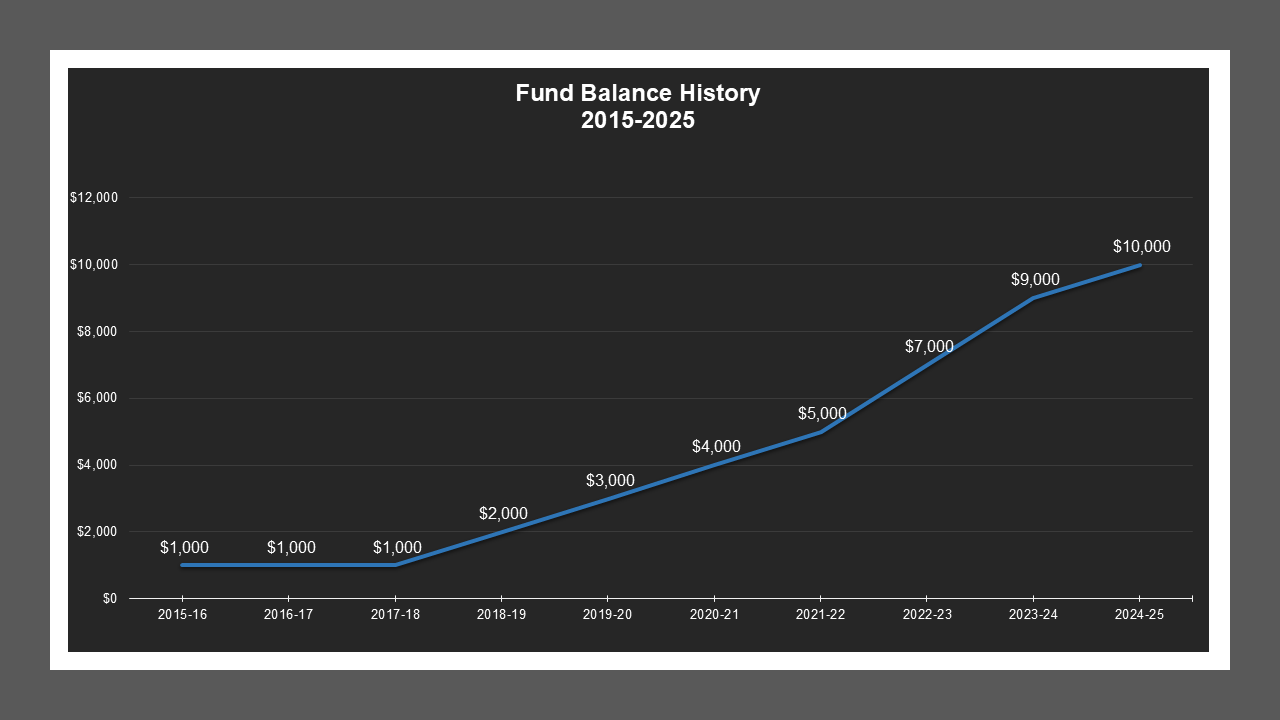Screen dimensions: 1280x720
Task: Select the chart title "Fund Balance History"
Action: (638, 92)
